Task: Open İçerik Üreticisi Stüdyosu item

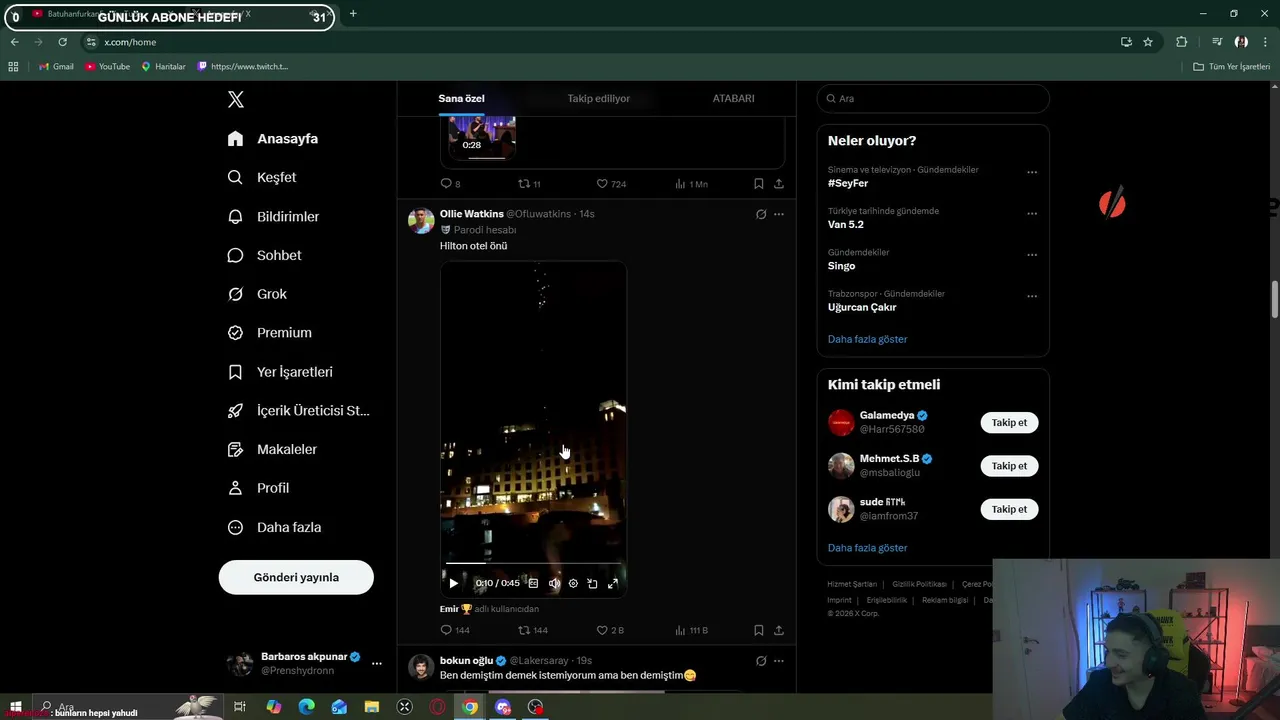Action: click(x=298, y=411)
